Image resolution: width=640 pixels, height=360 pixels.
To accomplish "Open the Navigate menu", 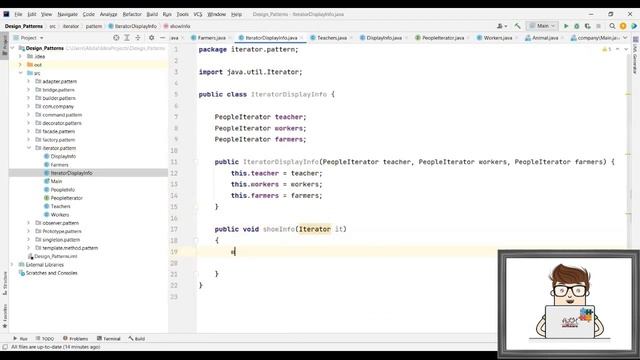I will tap(67, 14).
